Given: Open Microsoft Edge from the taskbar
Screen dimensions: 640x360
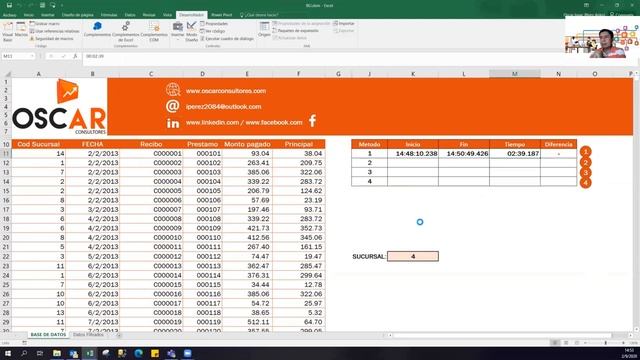Looking at the screenshot, I should pyautogui.click(x=138, y=353).
